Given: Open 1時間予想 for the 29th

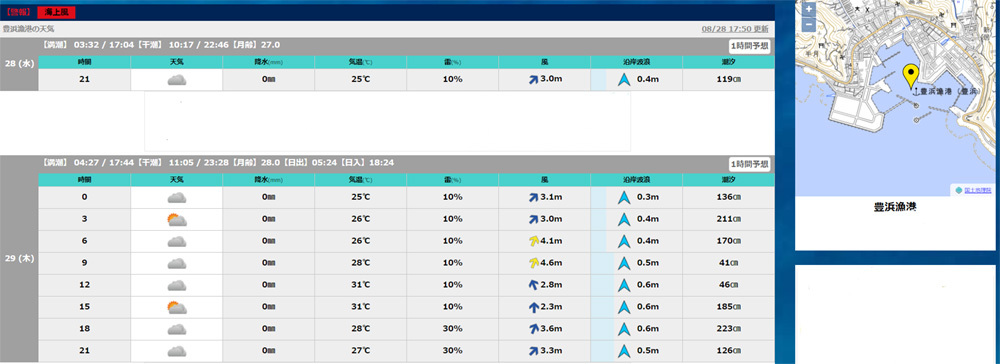Looking at the screenshot, I should point(749,164).
